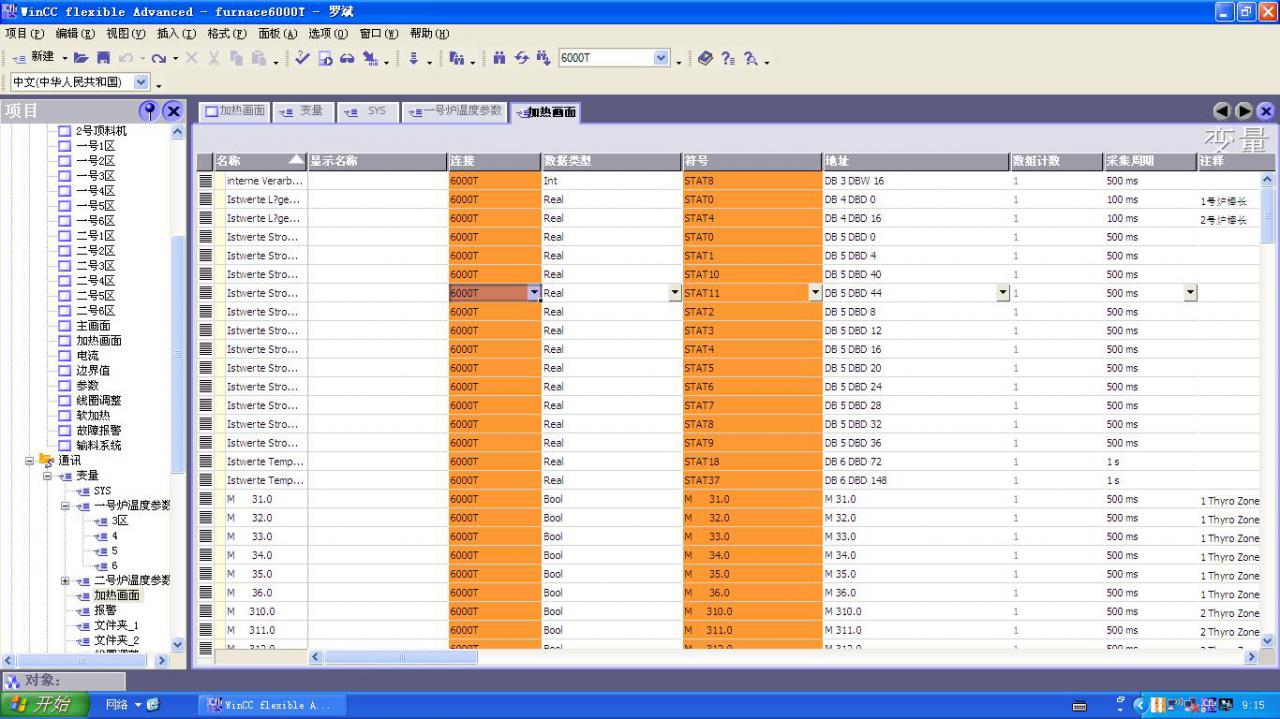Click the name cell M 310.0

(264, 611)
